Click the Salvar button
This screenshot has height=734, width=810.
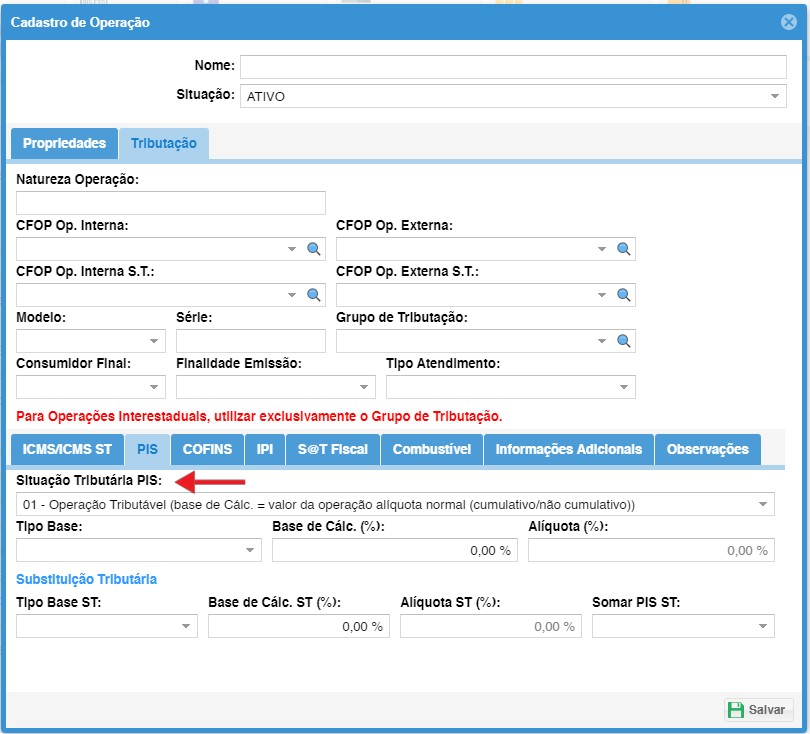(758, 709)
